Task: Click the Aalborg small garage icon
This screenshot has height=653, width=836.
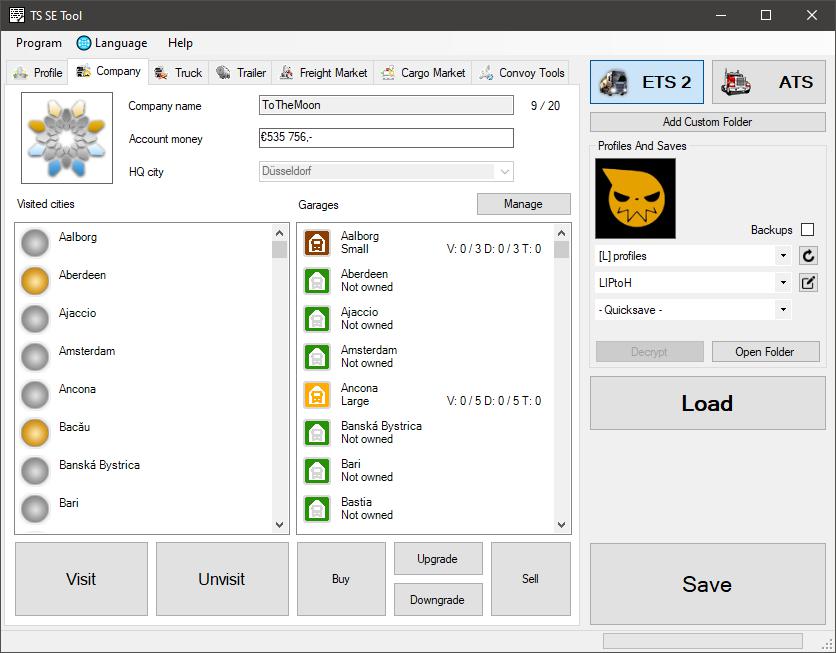Action: tap(317, 243)
